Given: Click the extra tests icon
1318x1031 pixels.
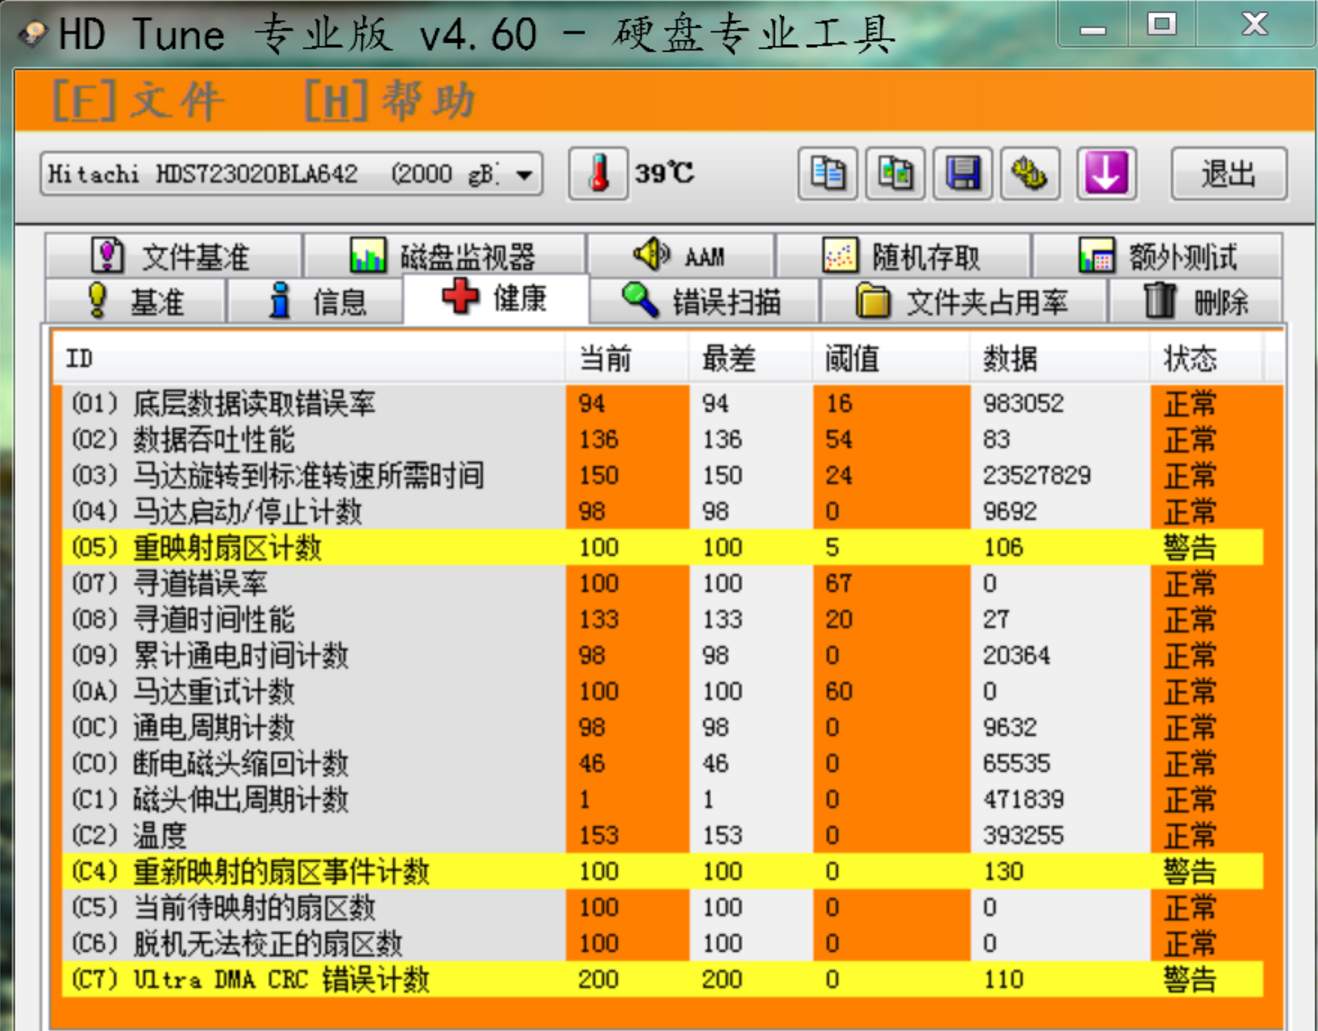Looking at the screenshot, I should (x=1096, y=255).
